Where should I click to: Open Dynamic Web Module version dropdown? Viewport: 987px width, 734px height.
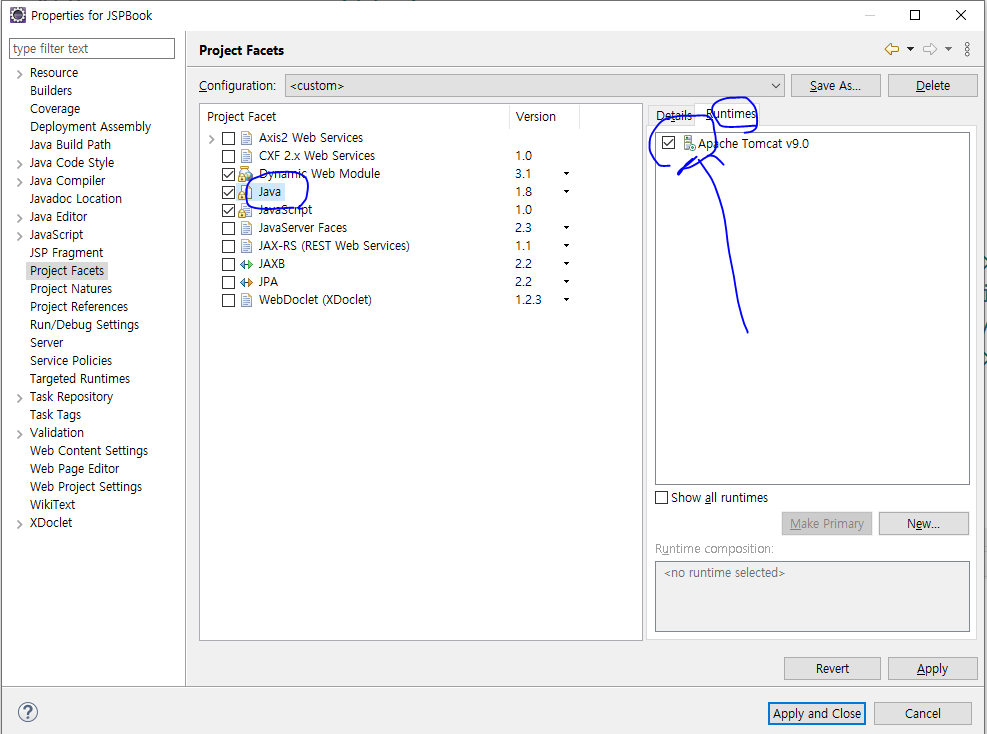coord(567,174)
